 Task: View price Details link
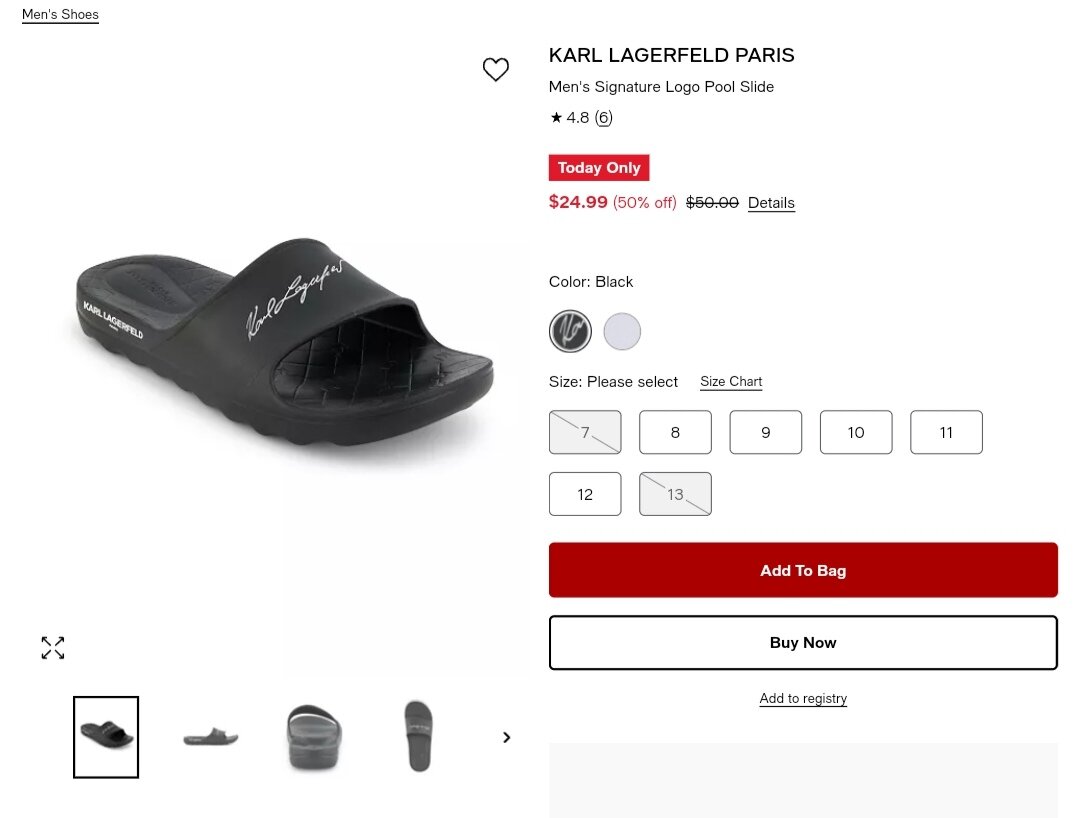coord(771,203)
